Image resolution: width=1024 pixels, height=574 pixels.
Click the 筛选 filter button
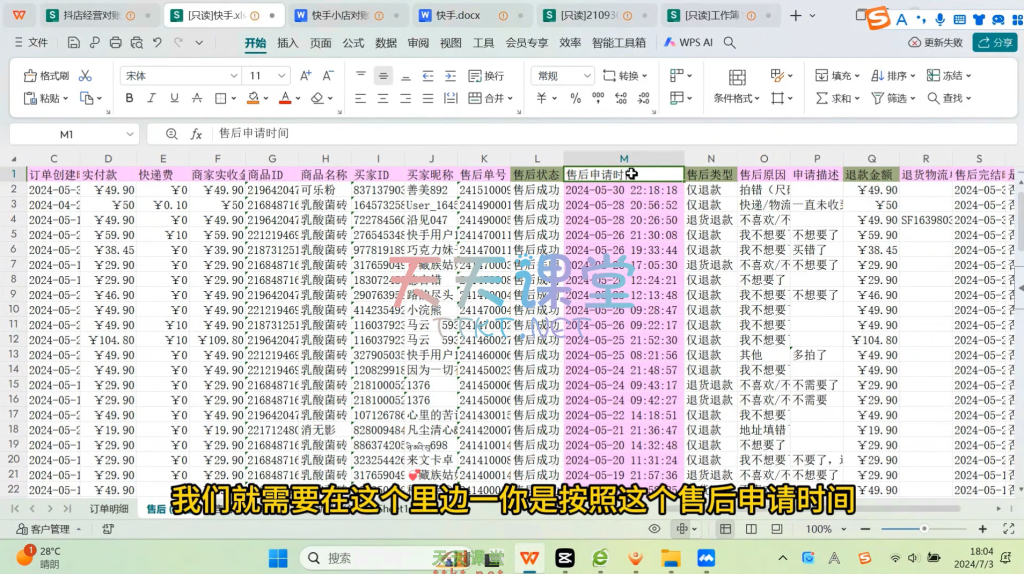click(890, 98)
